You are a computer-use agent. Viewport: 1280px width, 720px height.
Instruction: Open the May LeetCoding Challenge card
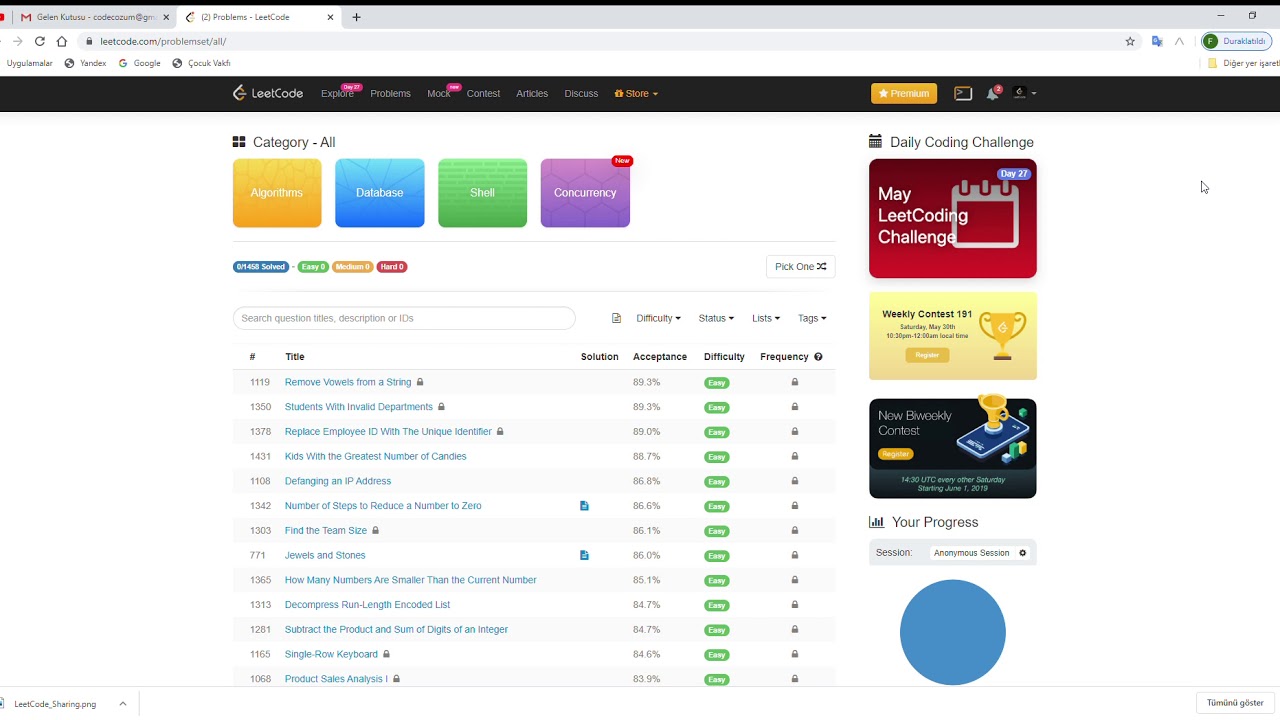[953, 219]
